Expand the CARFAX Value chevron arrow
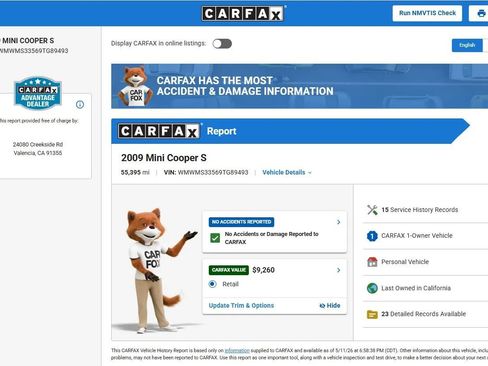488x366 pixels. point(338,270)
